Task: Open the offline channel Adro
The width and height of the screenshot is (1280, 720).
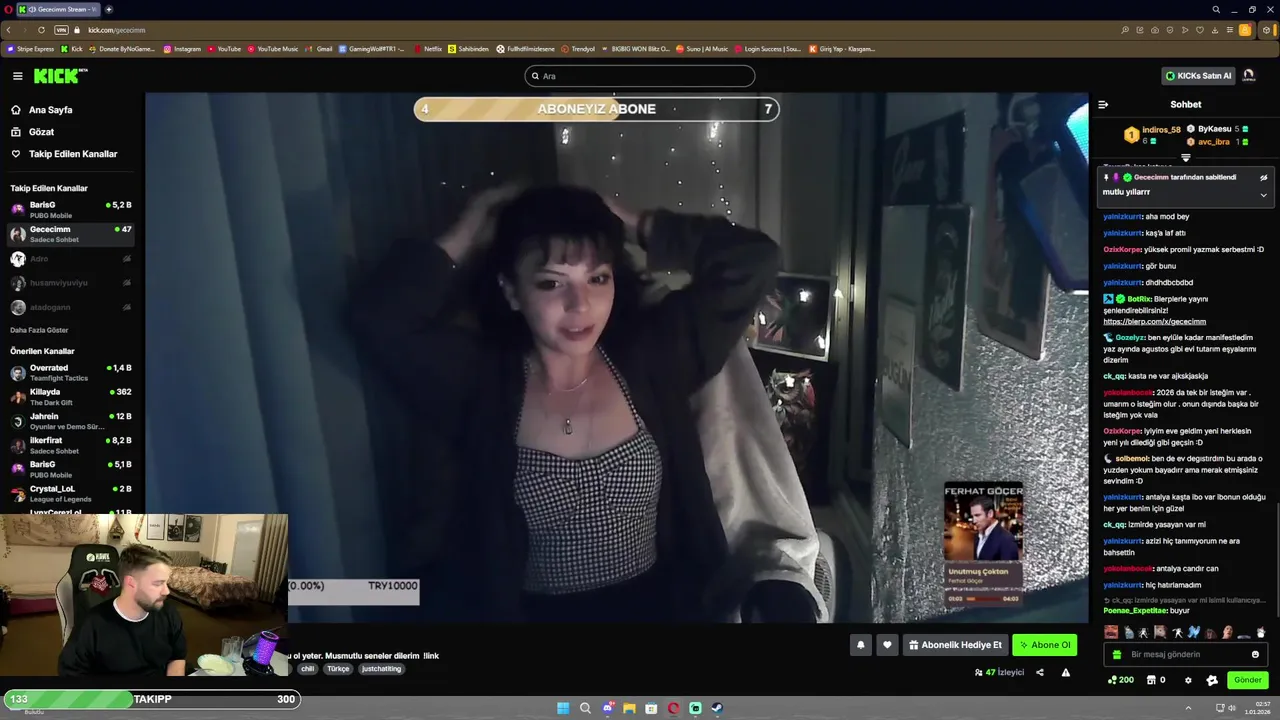Action: coord(70,259)
